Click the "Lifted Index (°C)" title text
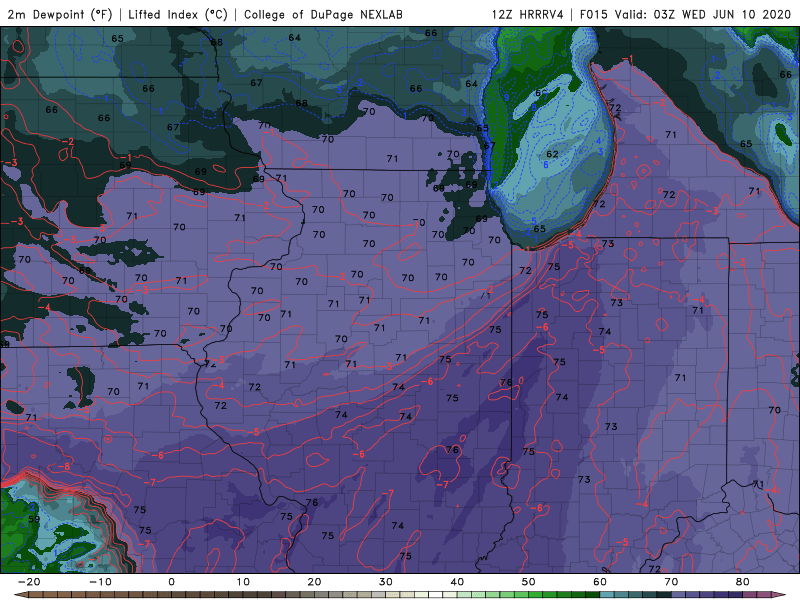 (178, 15)
